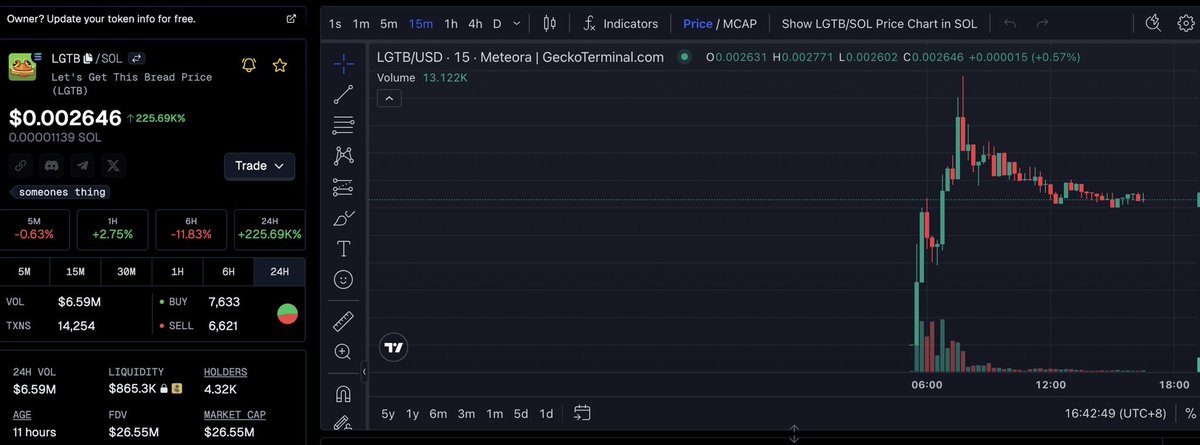Select the D daily timeframe
1200x445 pixels.
(497, 23)
